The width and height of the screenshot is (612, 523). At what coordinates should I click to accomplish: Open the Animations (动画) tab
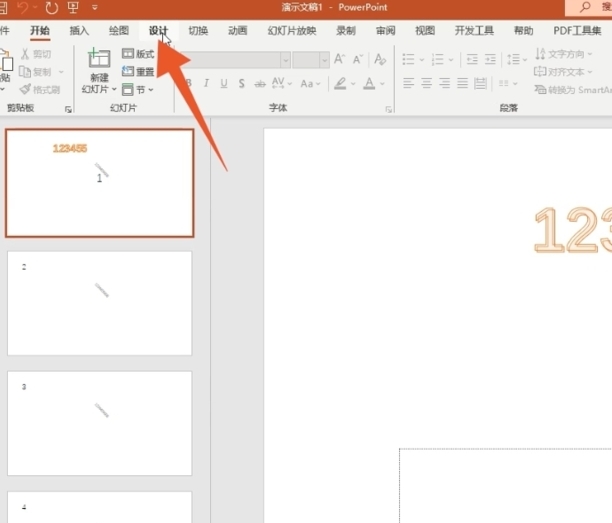tap(237, 30)
